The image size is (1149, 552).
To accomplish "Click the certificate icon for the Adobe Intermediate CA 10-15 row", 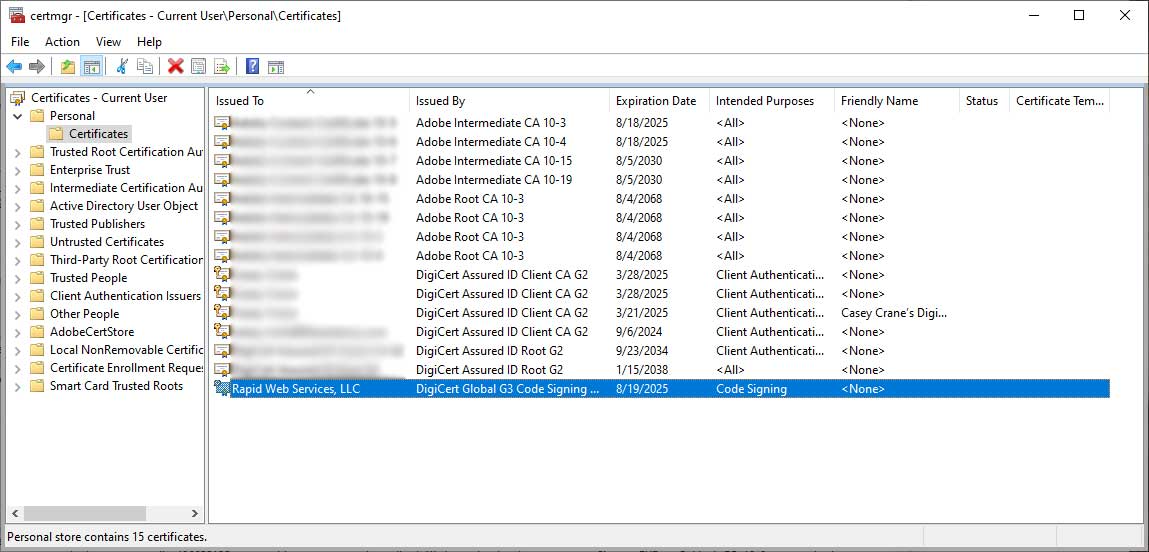I will (x=222, y=161).
